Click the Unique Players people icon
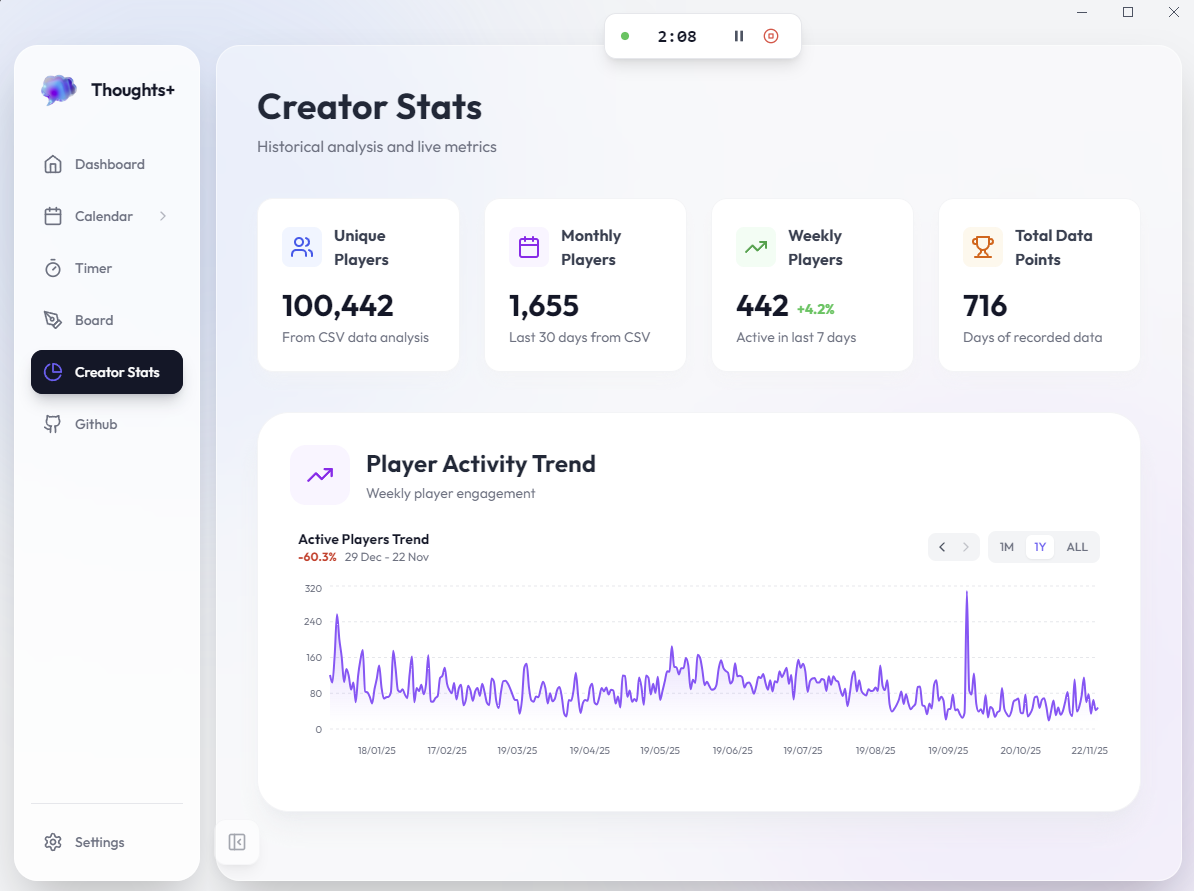1194x891 pixels. (301, 246)
